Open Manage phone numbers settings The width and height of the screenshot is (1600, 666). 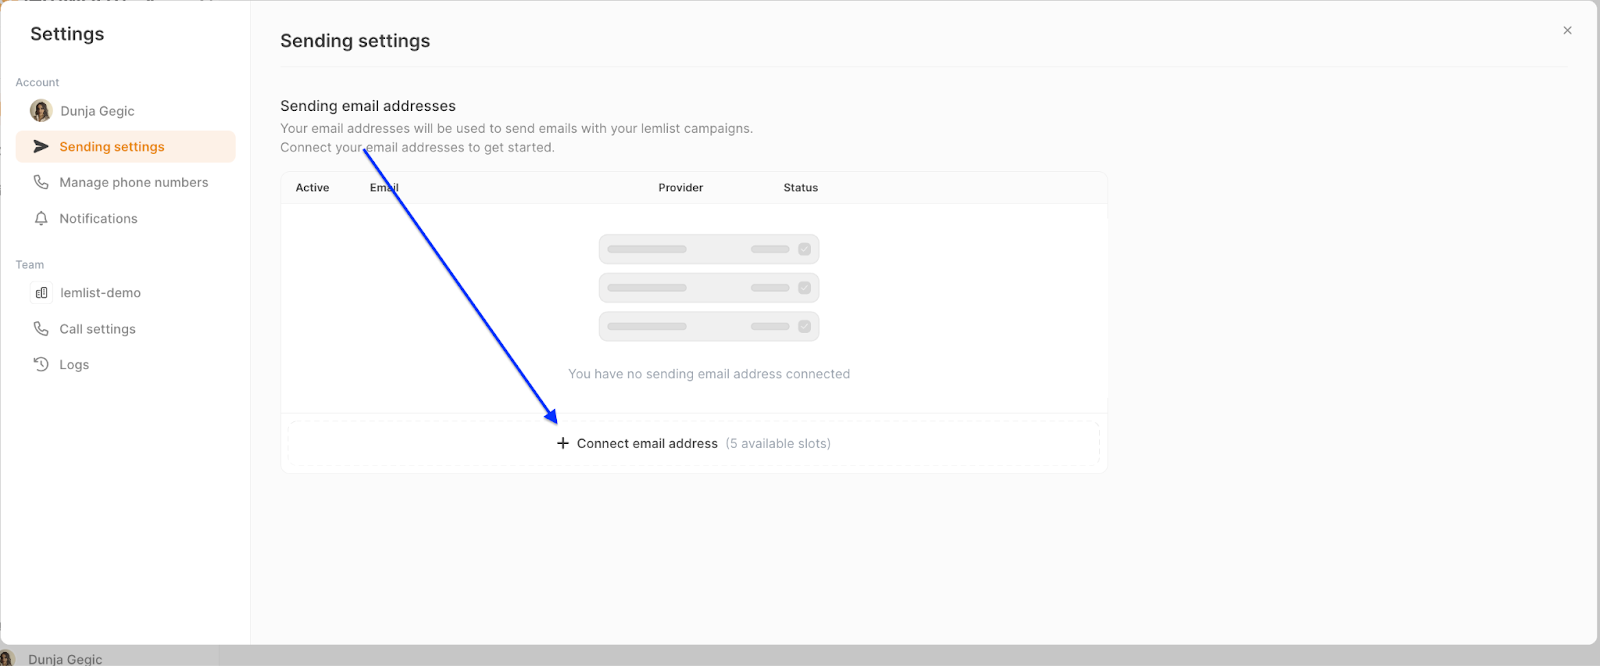pyautogui.click(x=133, y=182)
